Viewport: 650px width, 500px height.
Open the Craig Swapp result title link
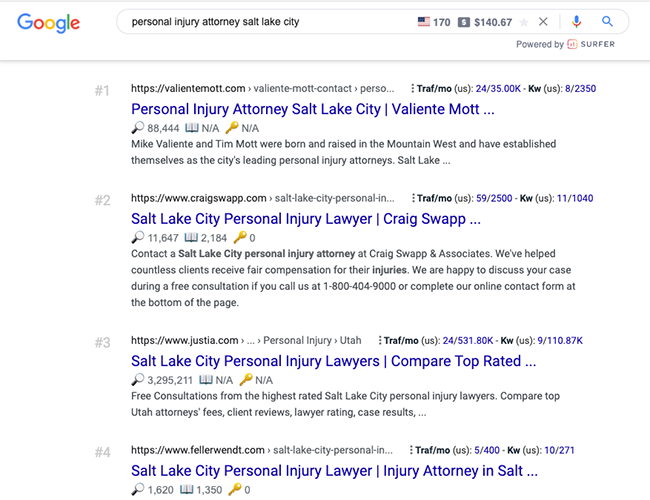click(306, 219)
